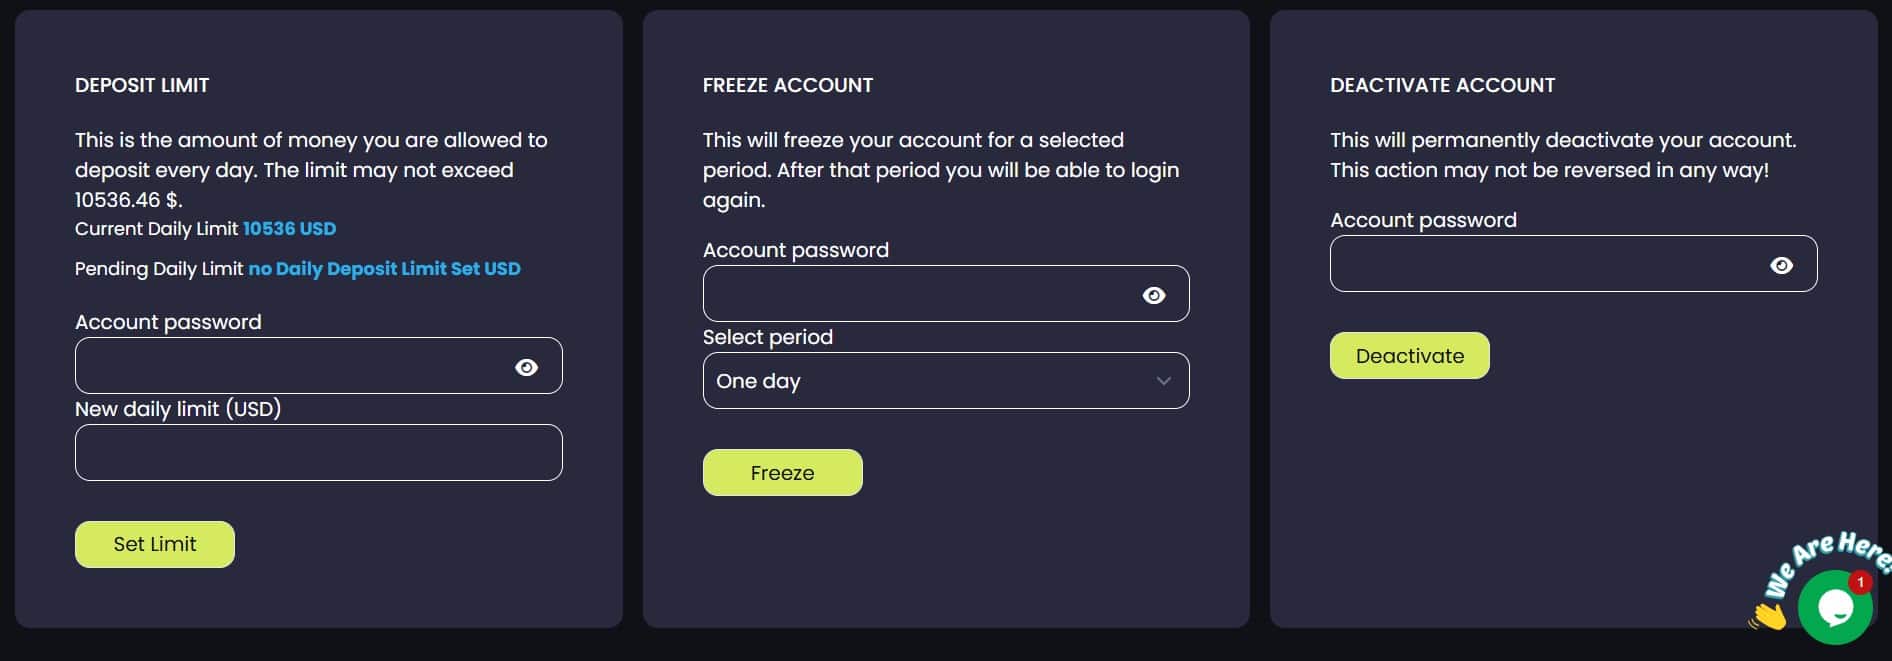This screenshot has width=1892, height=661.
Task: Click the current limit "10536 USD" link
Action: click(289, 229)
